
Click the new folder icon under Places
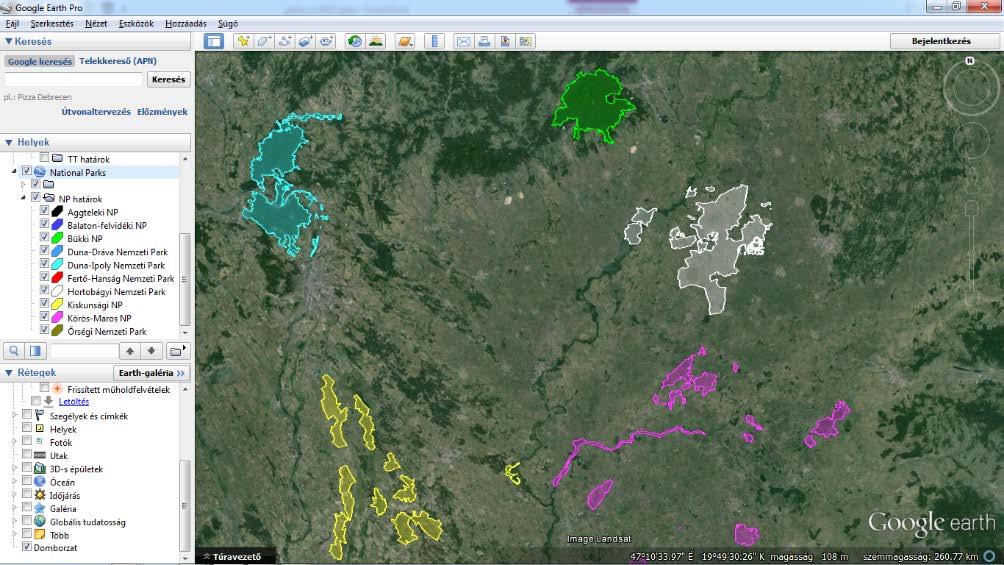tap(176, 351)
